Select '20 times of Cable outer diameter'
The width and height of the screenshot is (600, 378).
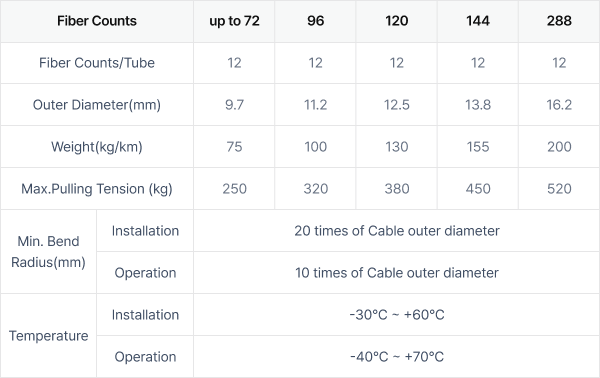[397, 231]
